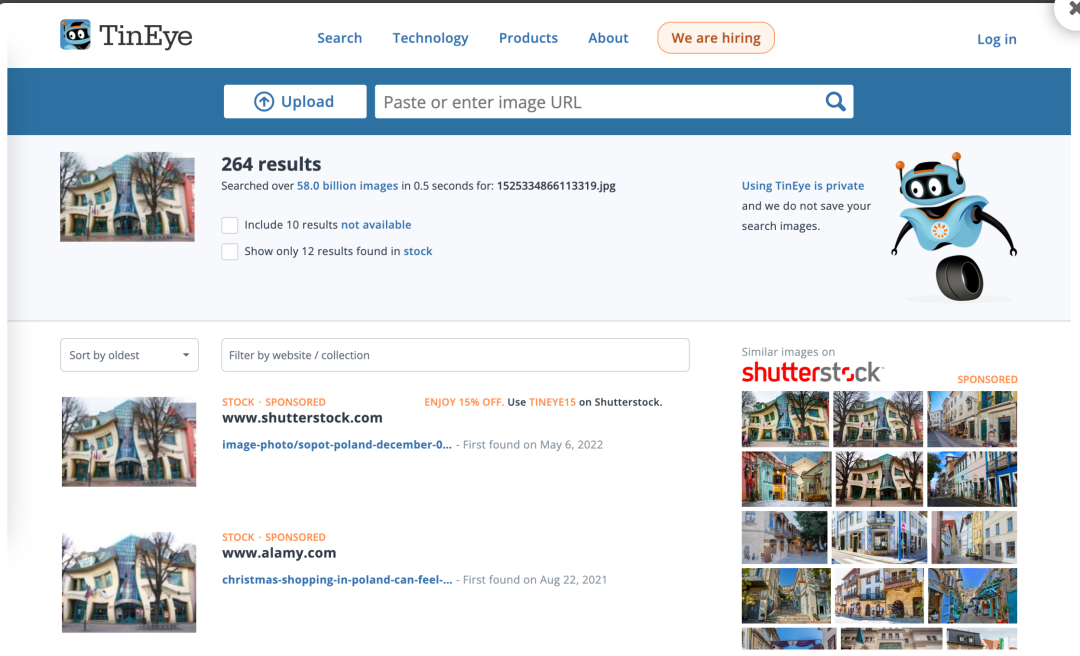Screen dimensions: 1080x656
Task: Open the image-photo/sopot-poland-december link
Action: click(x=337, y=444)
